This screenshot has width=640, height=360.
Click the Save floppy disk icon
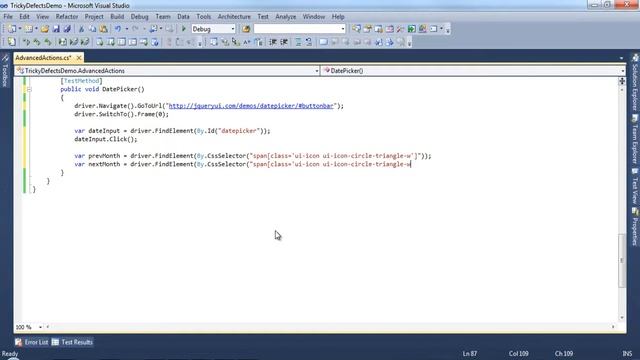[x=56, y=29]
